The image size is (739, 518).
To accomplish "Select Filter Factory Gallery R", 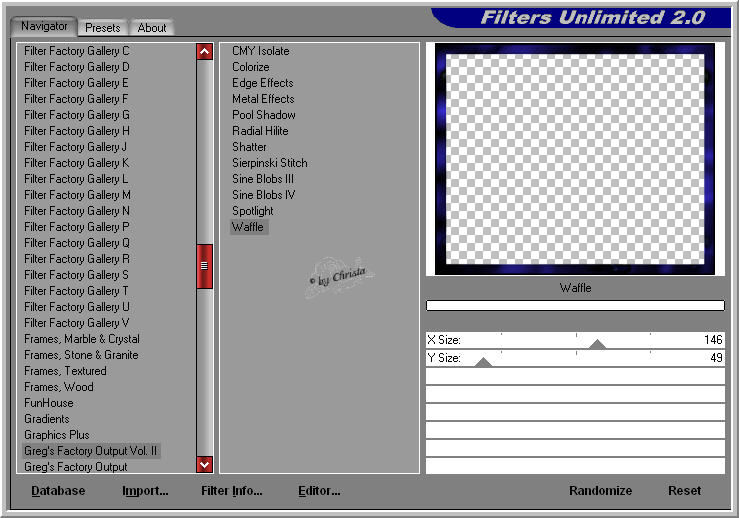I will tap(77, 259).
